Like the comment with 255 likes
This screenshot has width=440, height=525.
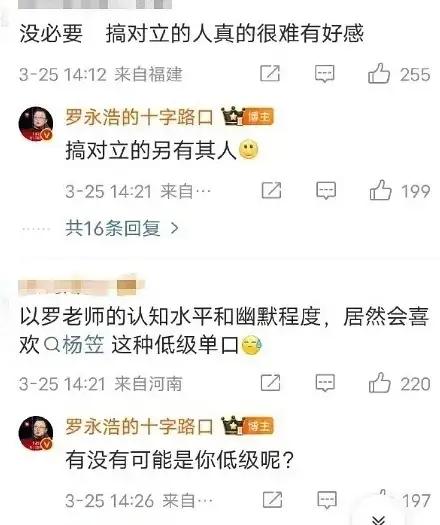(x=379, y=73)
